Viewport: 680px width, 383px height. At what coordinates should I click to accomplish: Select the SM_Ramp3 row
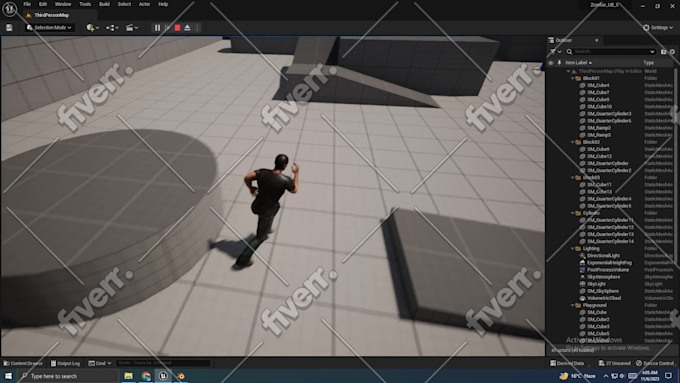click(610, 135)
